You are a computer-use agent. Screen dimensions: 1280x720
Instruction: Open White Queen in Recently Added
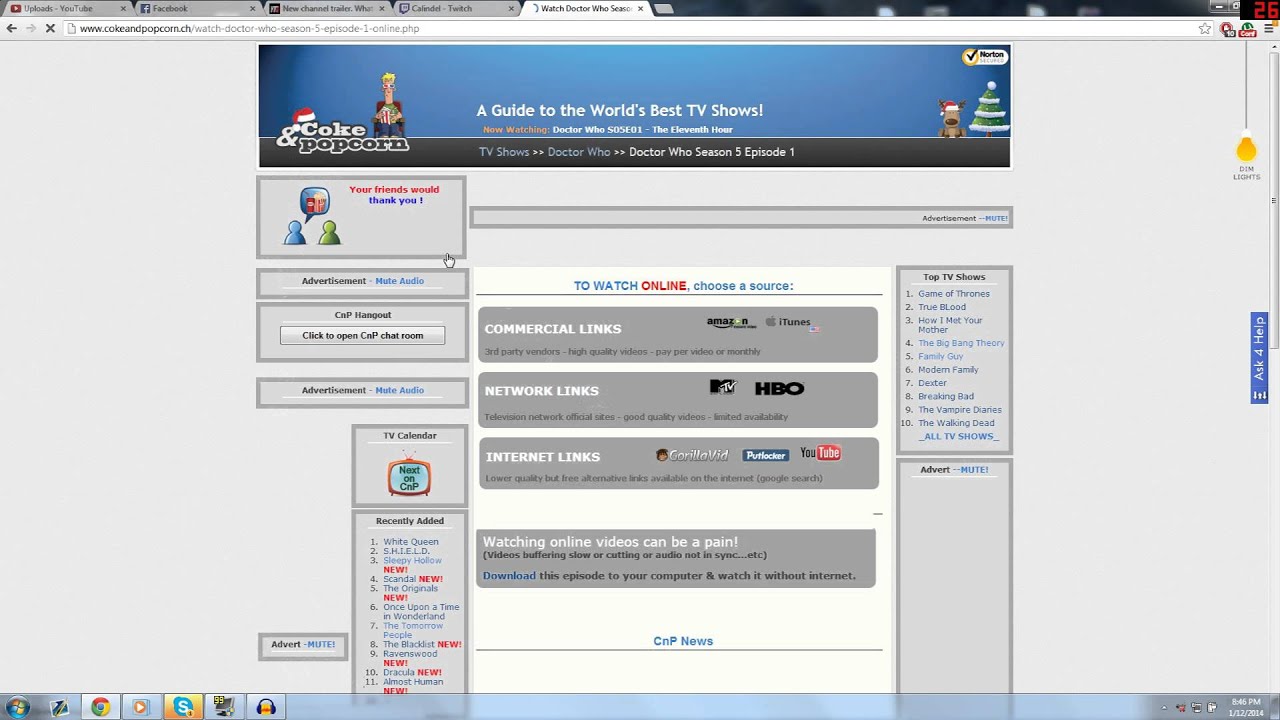coord(411,542)
